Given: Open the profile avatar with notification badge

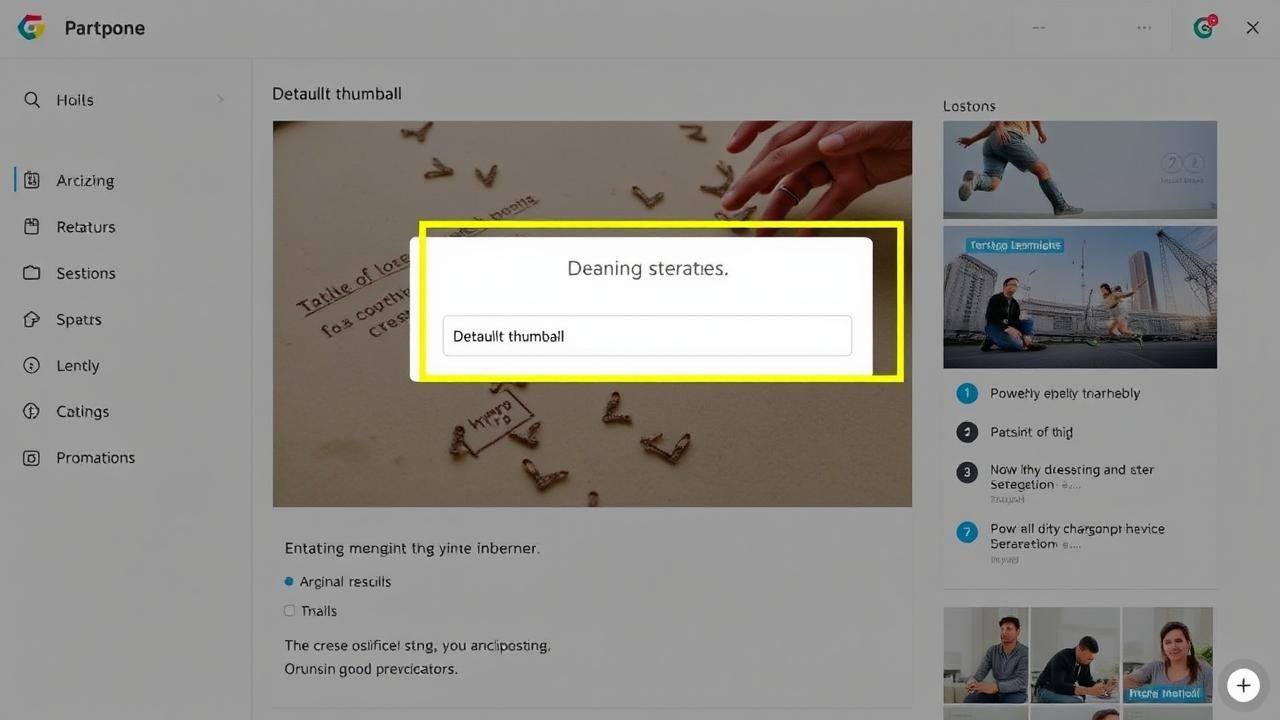Looking at the screenshot, I should tap(1204, 28).
